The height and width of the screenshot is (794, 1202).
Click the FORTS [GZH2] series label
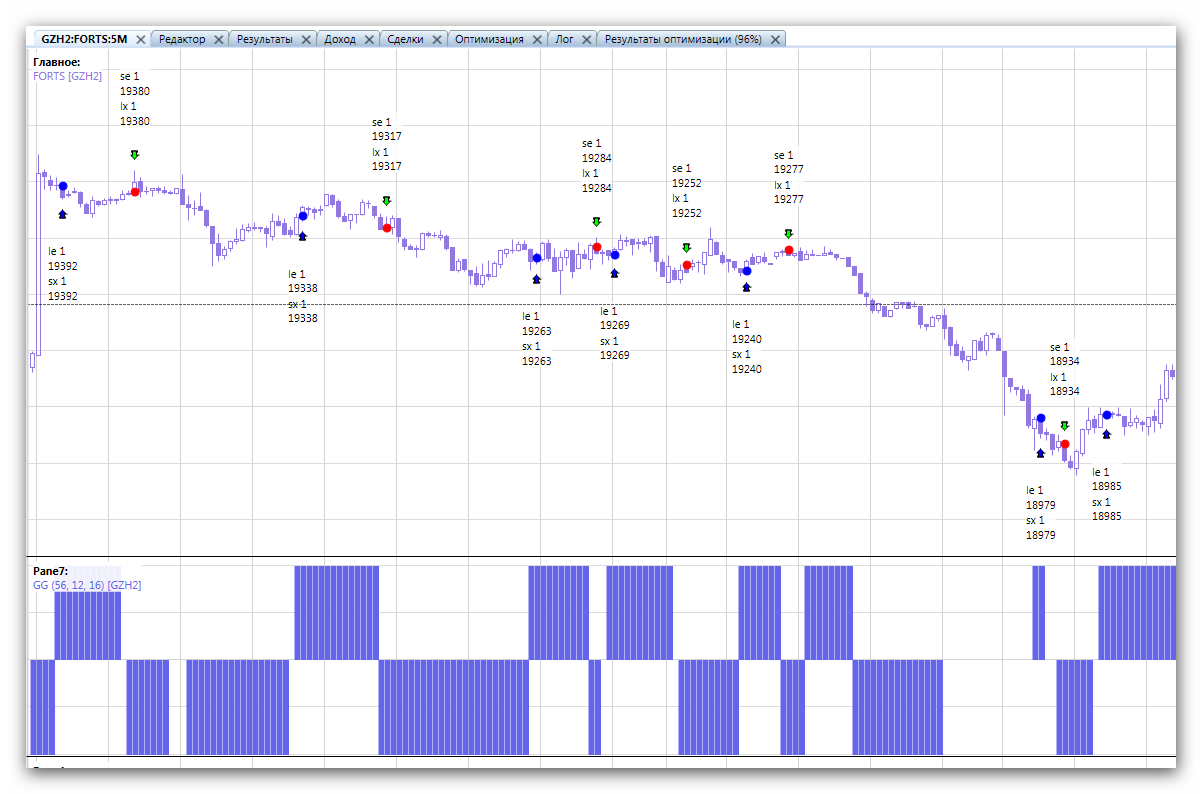(68, 76)
